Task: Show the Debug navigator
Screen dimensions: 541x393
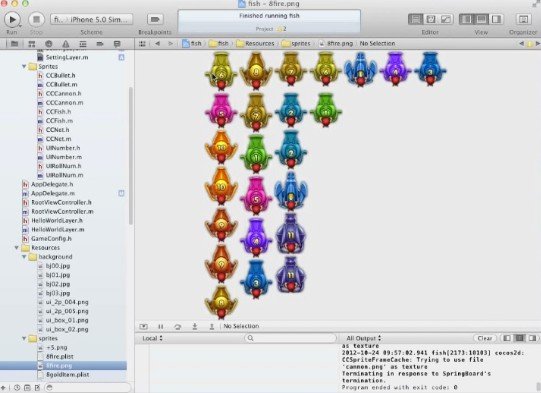Action: coord(83,44)
